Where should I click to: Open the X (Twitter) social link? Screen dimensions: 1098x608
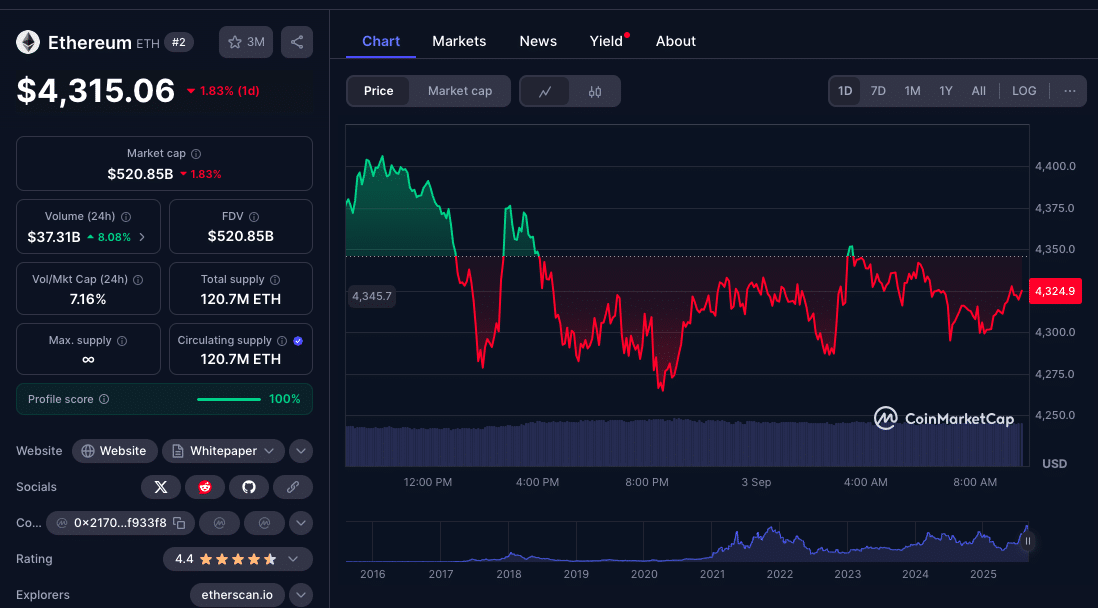pyautogui.click(x=161, y=487)
